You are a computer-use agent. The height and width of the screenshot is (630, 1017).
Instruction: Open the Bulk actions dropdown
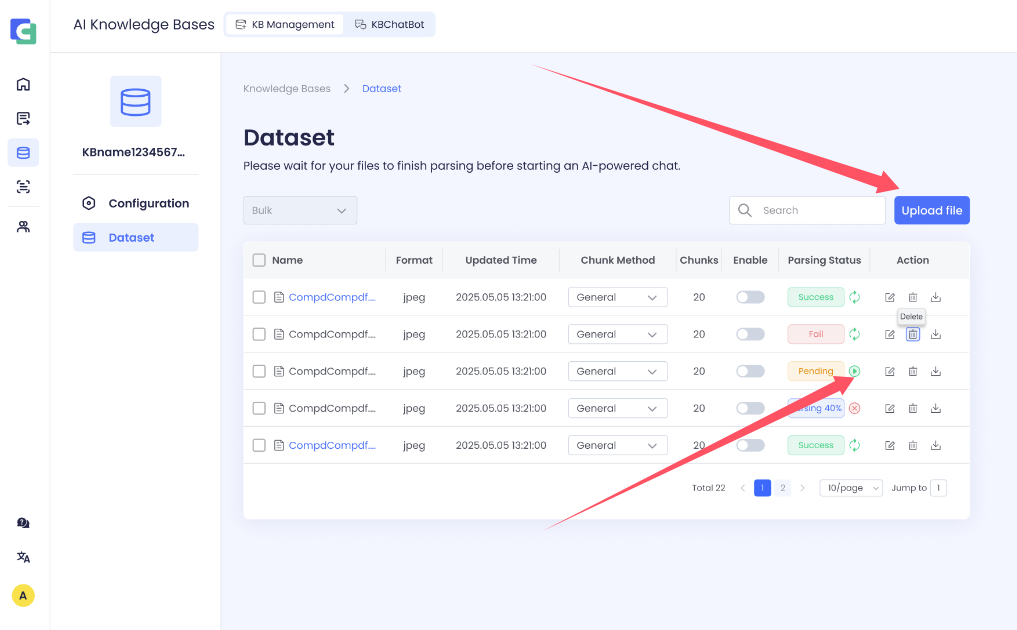[x=299, y=211]
